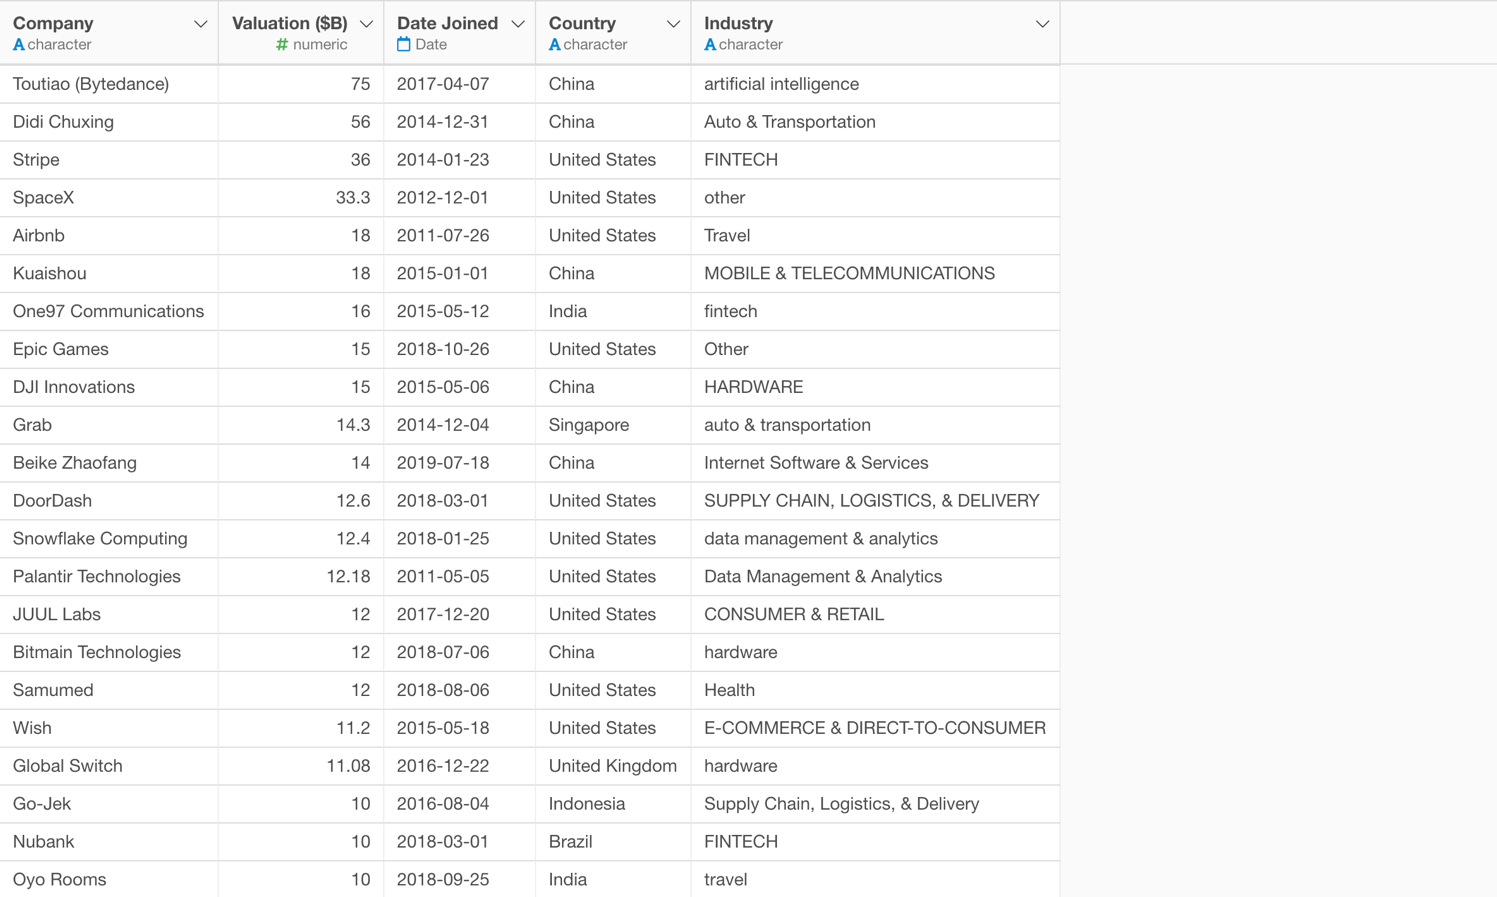Click the date cell 2018-09-25
1497x897 pixels.
click(x=460, y=880)
